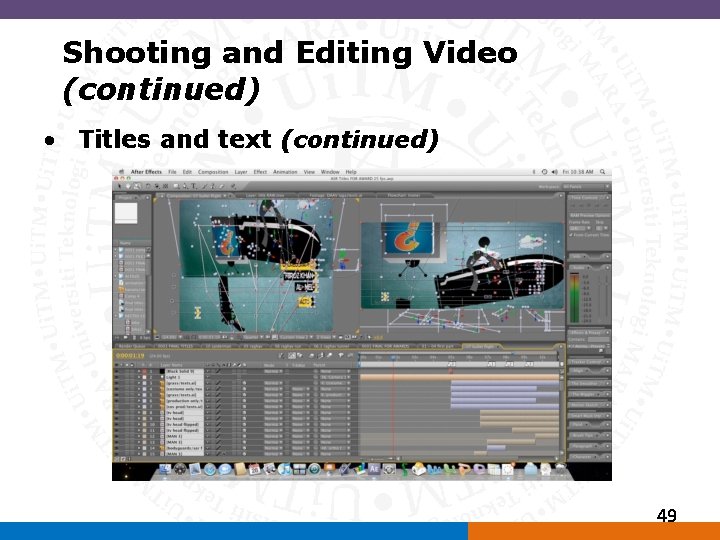The height and width of the screenshot is (540, 720).
Task: Select the Rotation tool
Action: point(148,186)
